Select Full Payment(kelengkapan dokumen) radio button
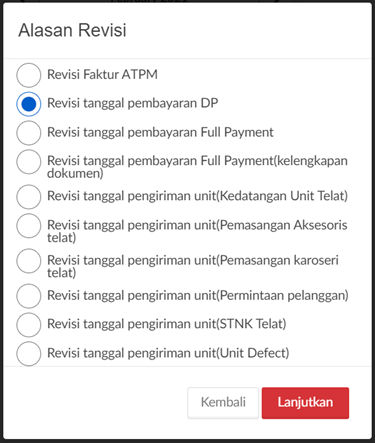The width and height of the screenshot is (375, 443). [x=29, y=162]
